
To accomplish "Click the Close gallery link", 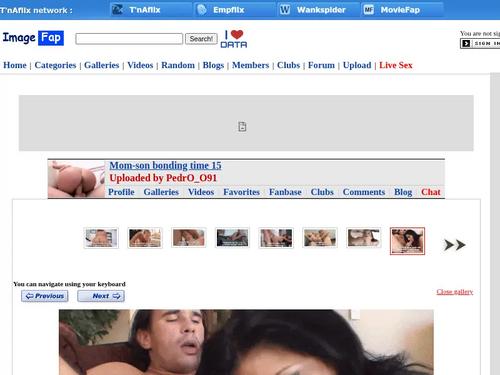I will coord(455,292).
